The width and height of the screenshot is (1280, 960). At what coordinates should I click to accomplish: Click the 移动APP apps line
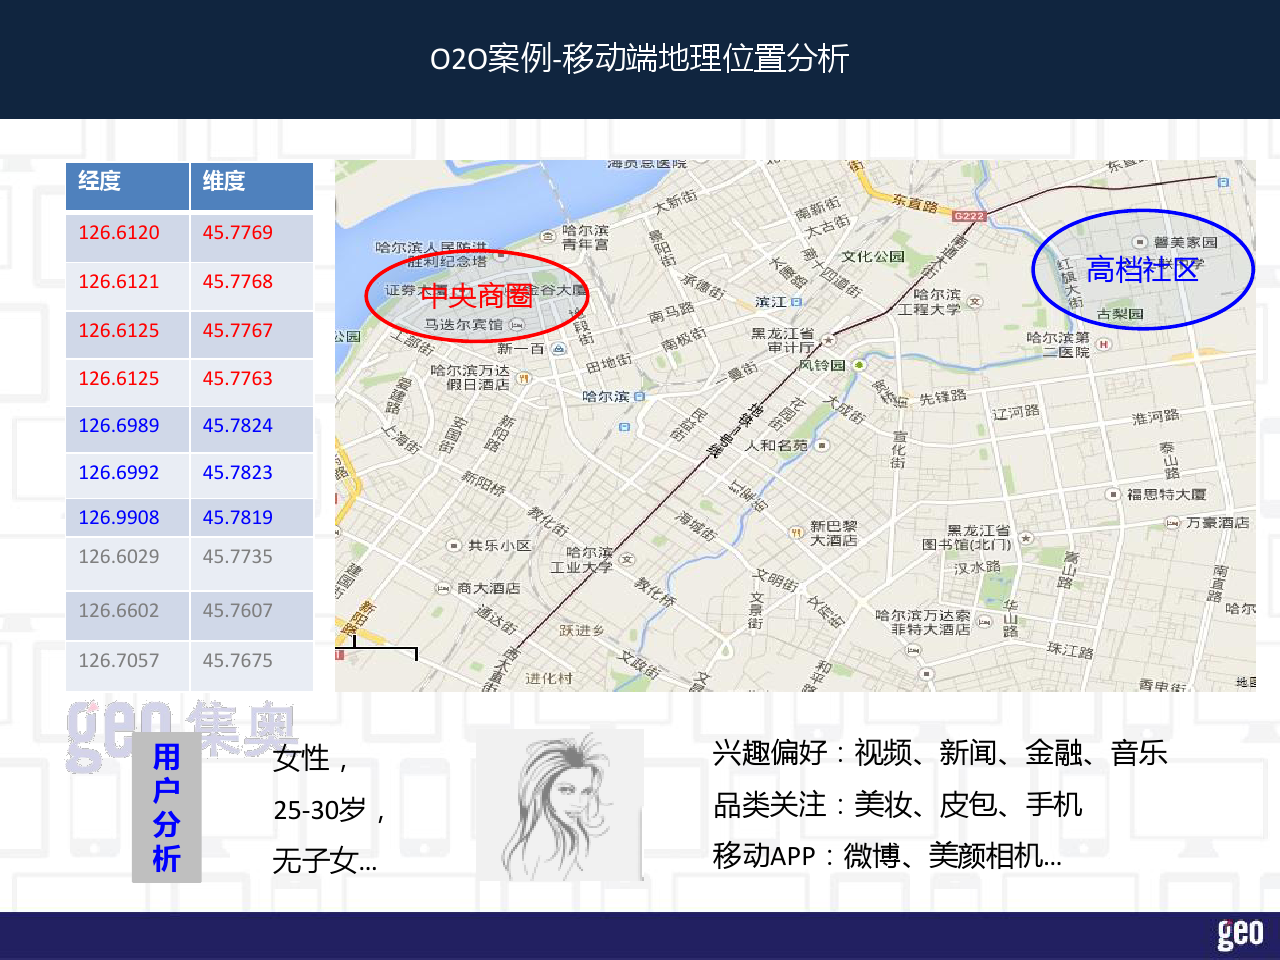click(887, 857)
